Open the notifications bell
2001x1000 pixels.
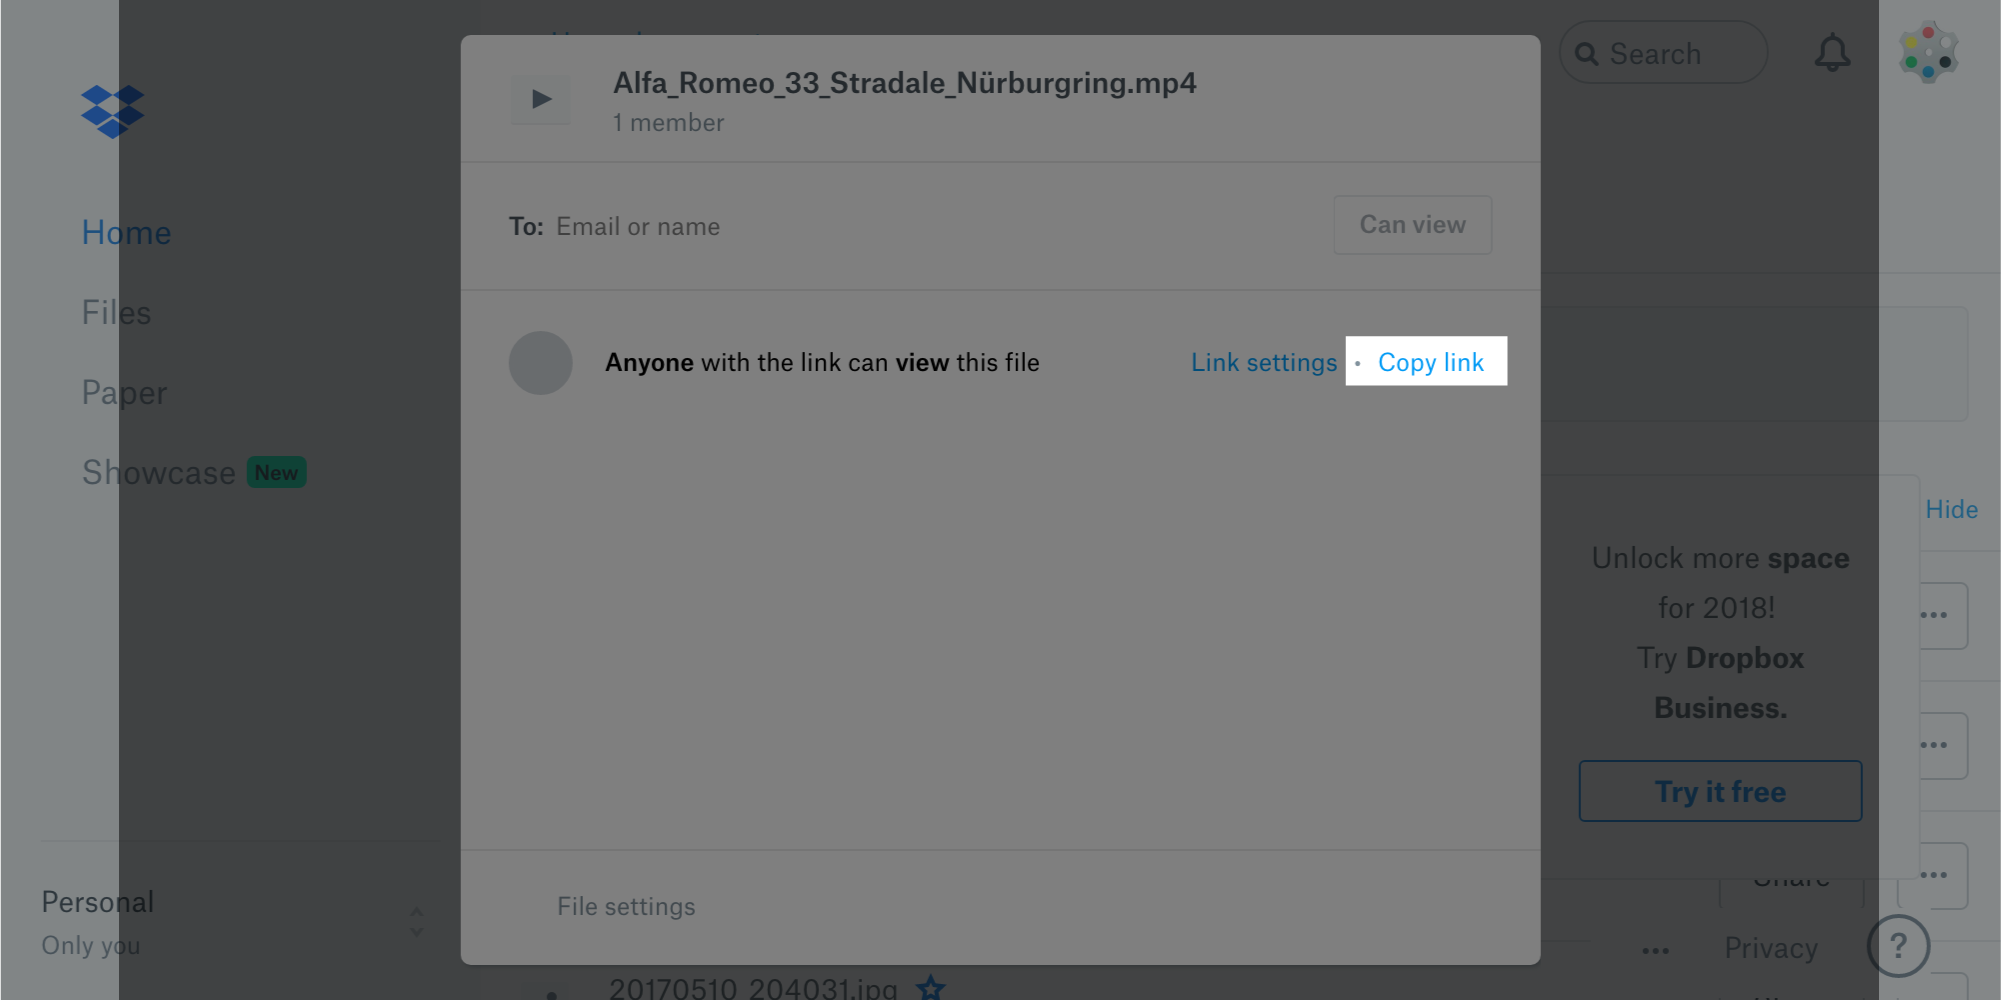click(1832, 53)
